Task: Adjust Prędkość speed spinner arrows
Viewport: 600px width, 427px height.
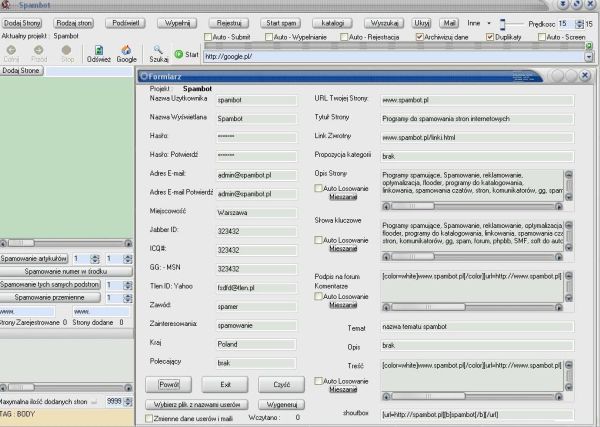Action: pos(579,24)
